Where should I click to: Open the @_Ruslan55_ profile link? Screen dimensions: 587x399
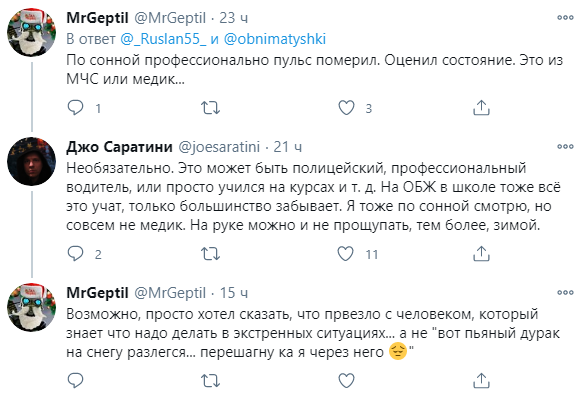[163, 39]
